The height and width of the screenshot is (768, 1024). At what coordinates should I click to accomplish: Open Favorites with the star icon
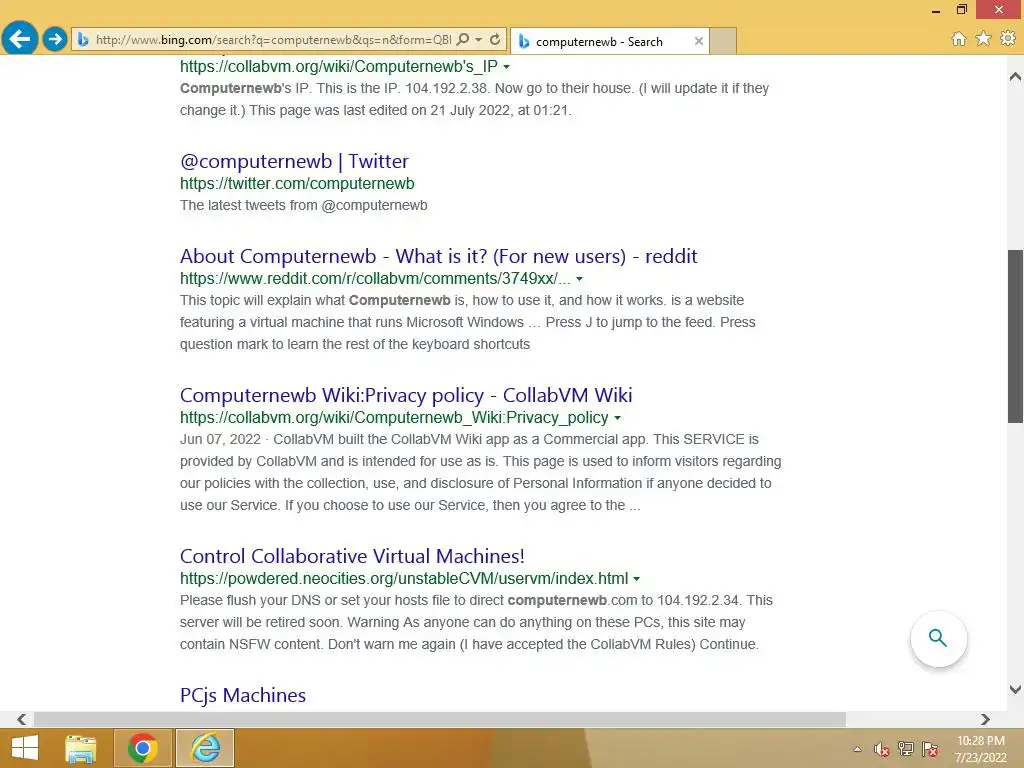click(984, 39)
